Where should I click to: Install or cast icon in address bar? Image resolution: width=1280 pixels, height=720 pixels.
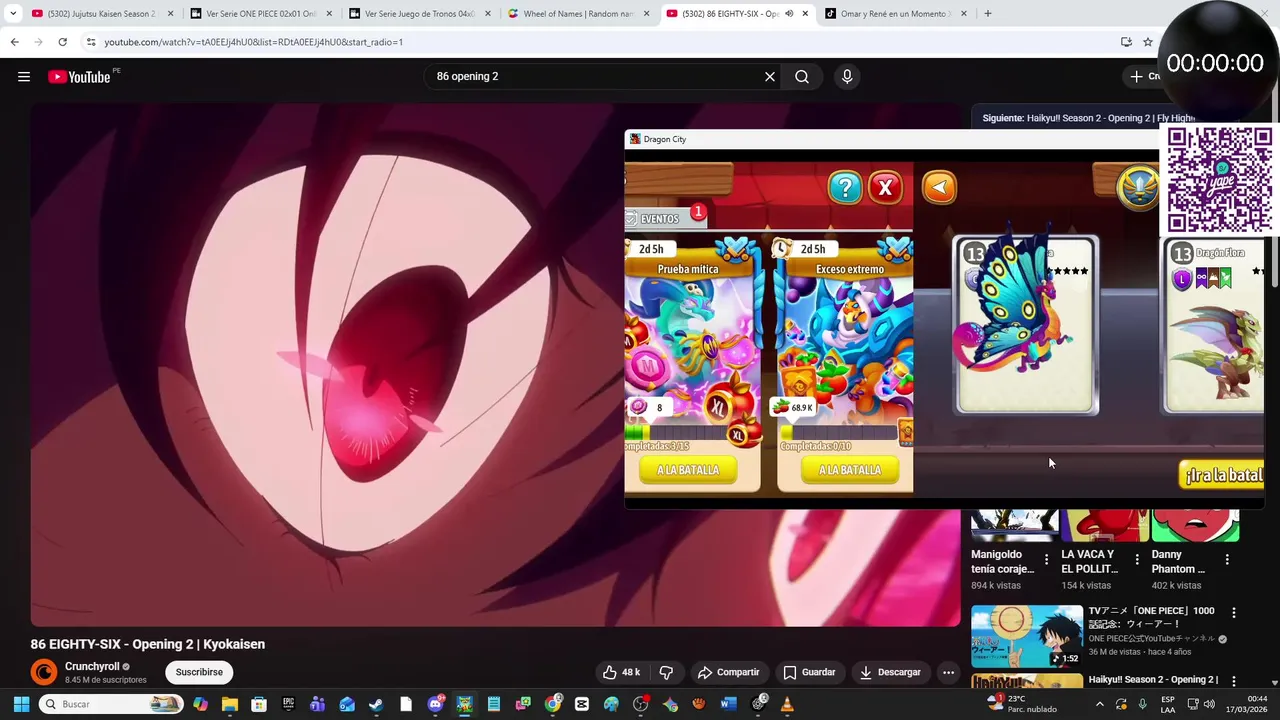tap(1126, 42)
